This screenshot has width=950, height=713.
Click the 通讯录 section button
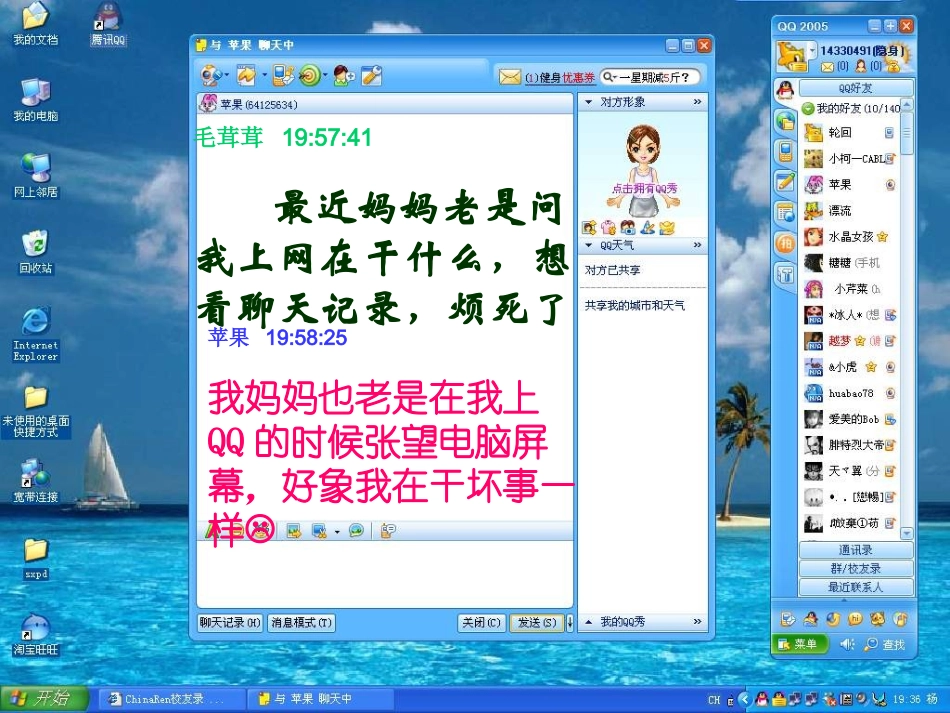click(855, 550)
